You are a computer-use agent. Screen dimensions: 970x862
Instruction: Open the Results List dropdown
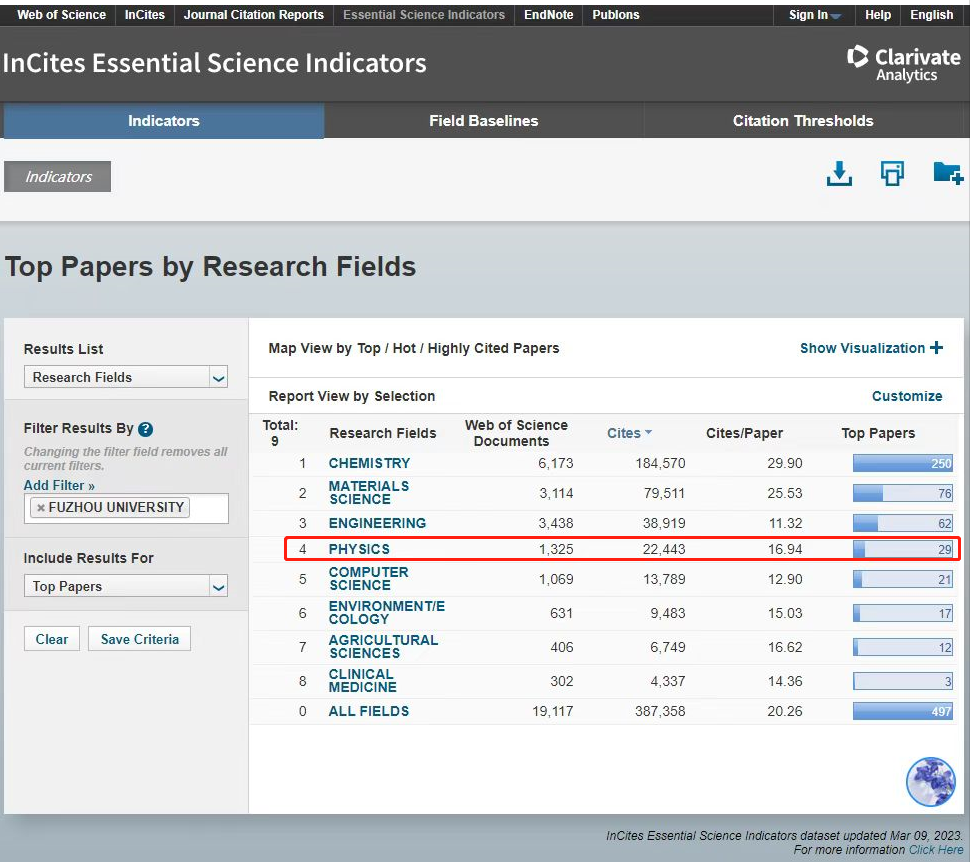(x=126, y=377)
